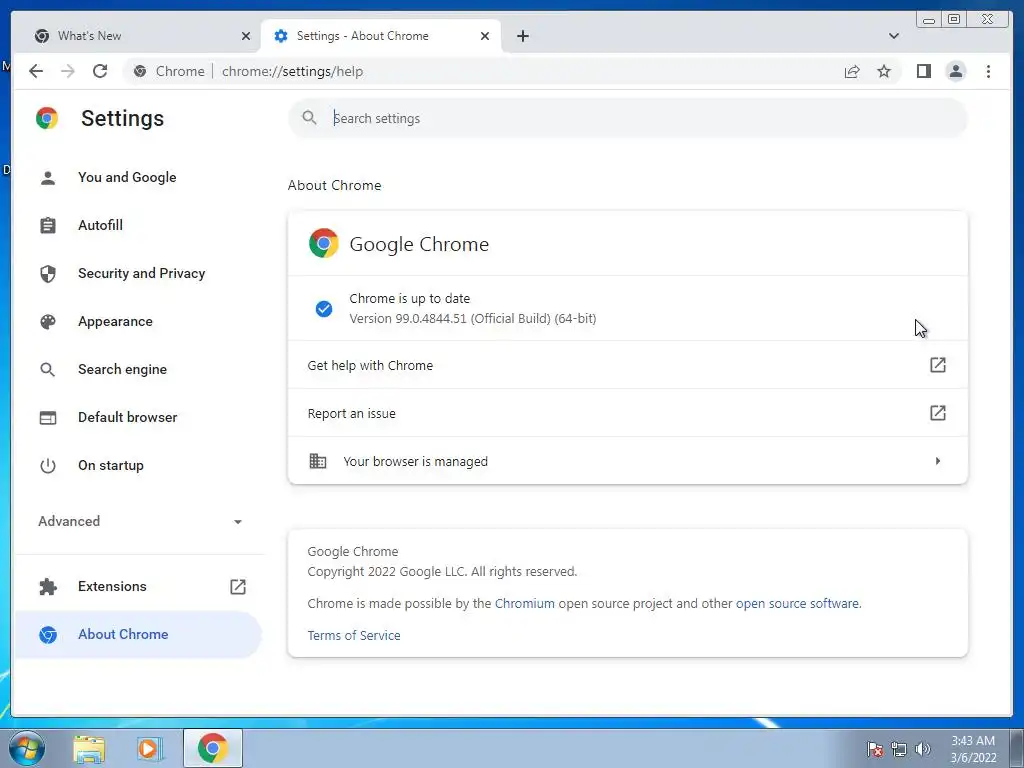The image size is (1024, 768).
Task: Open On startup settings
Action: (x=110, y=466)
